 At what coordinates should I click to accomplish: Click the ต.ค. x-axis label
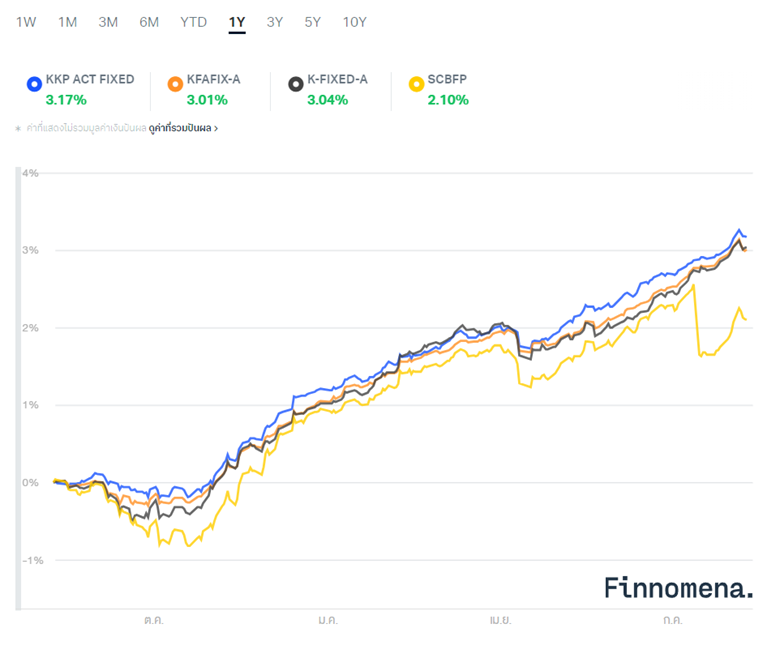pyautogui.click(x=154, y=620)
